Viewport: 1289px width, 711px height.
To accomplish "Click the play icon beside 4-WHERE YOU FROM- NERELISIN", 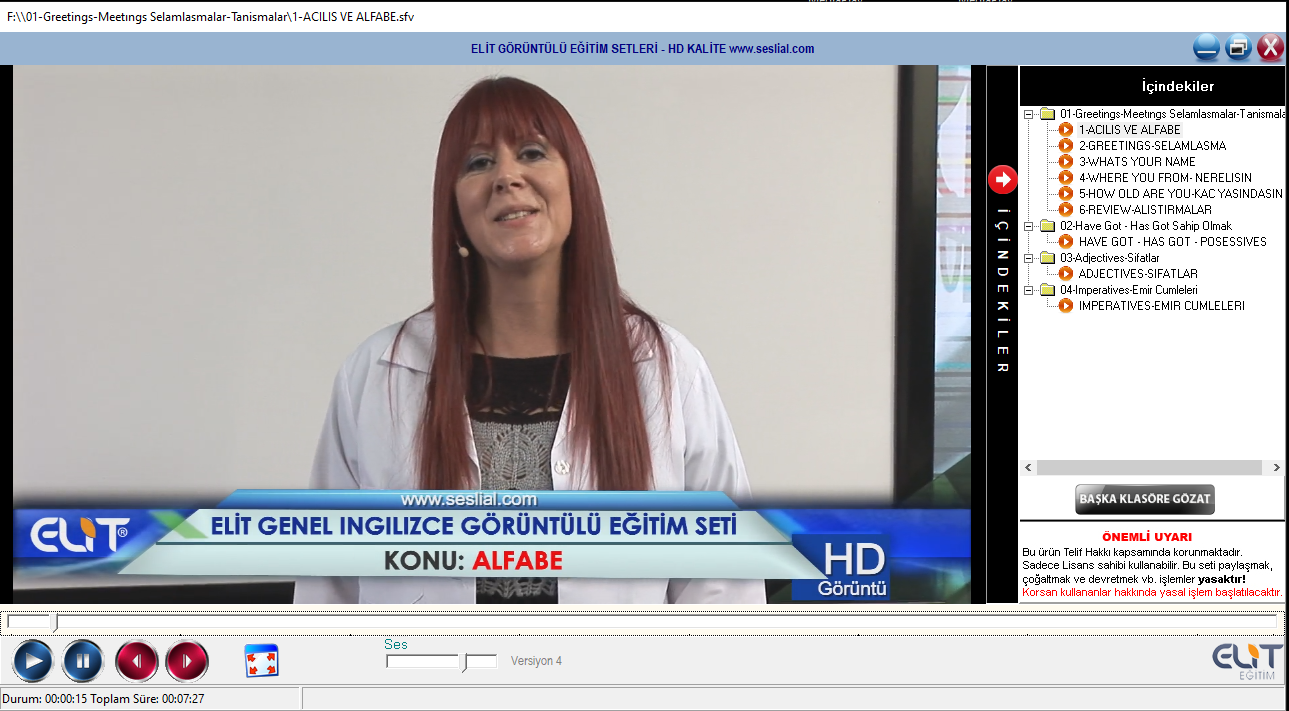I will click(x=1066, y=178).
